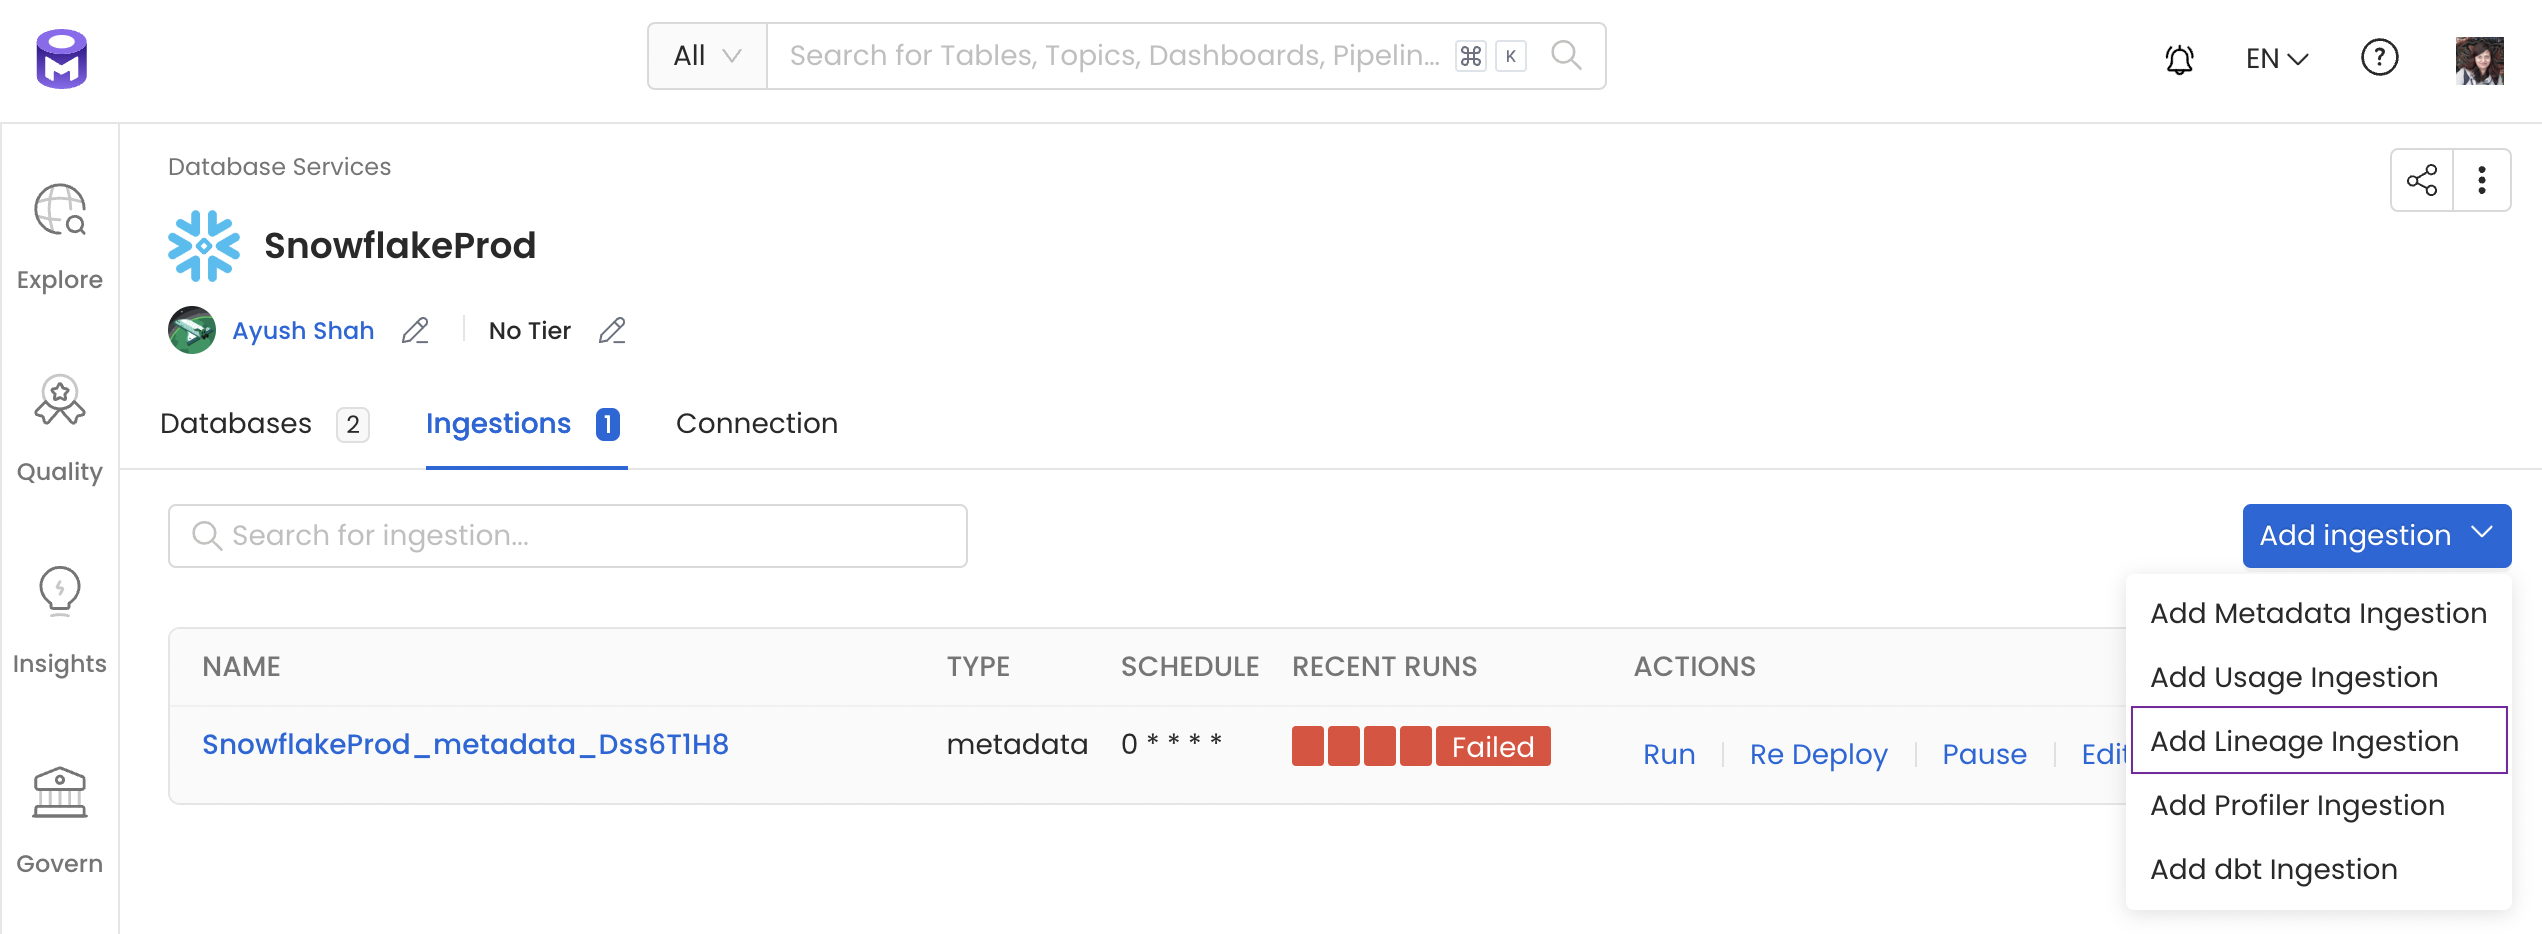Select Add Lineage Ingestion menu option
Image resolution: width=2542 pixels, height=934 pixels.
2304,741
